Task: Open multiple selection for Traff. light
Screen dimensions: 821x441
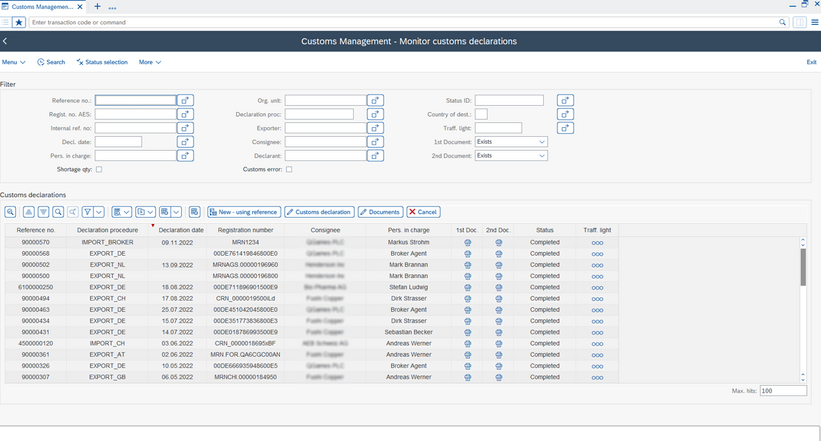Action: pos(565,128)
